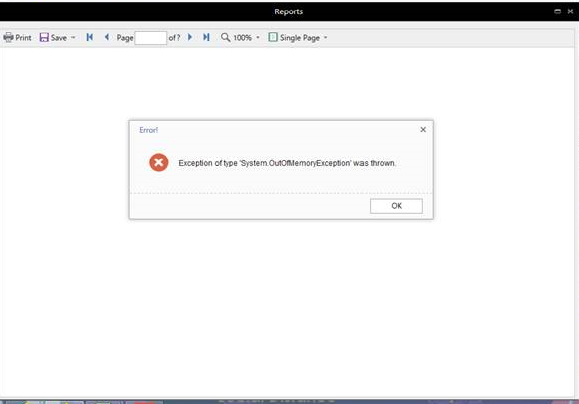Click OK in the Error dialog

coord(396,206)
